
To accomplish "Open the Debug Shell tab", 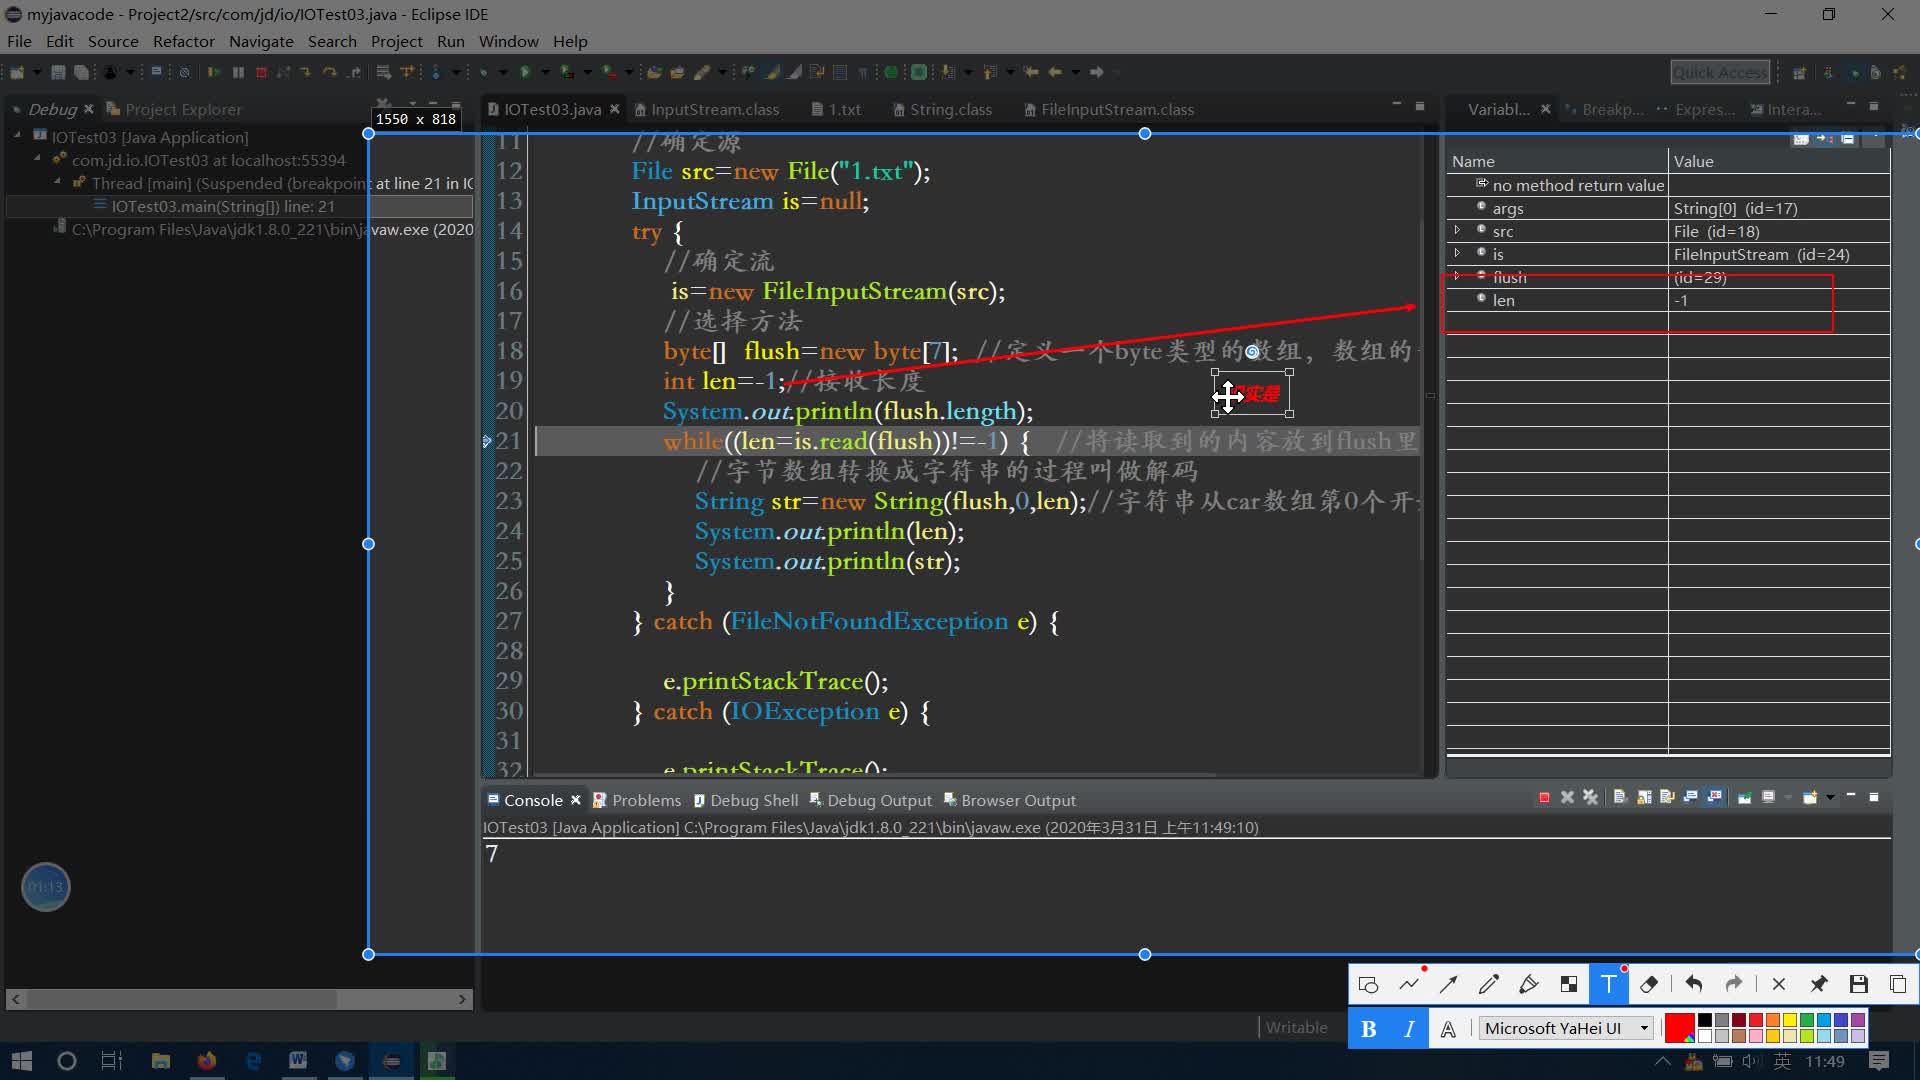I will pos(745,800).
